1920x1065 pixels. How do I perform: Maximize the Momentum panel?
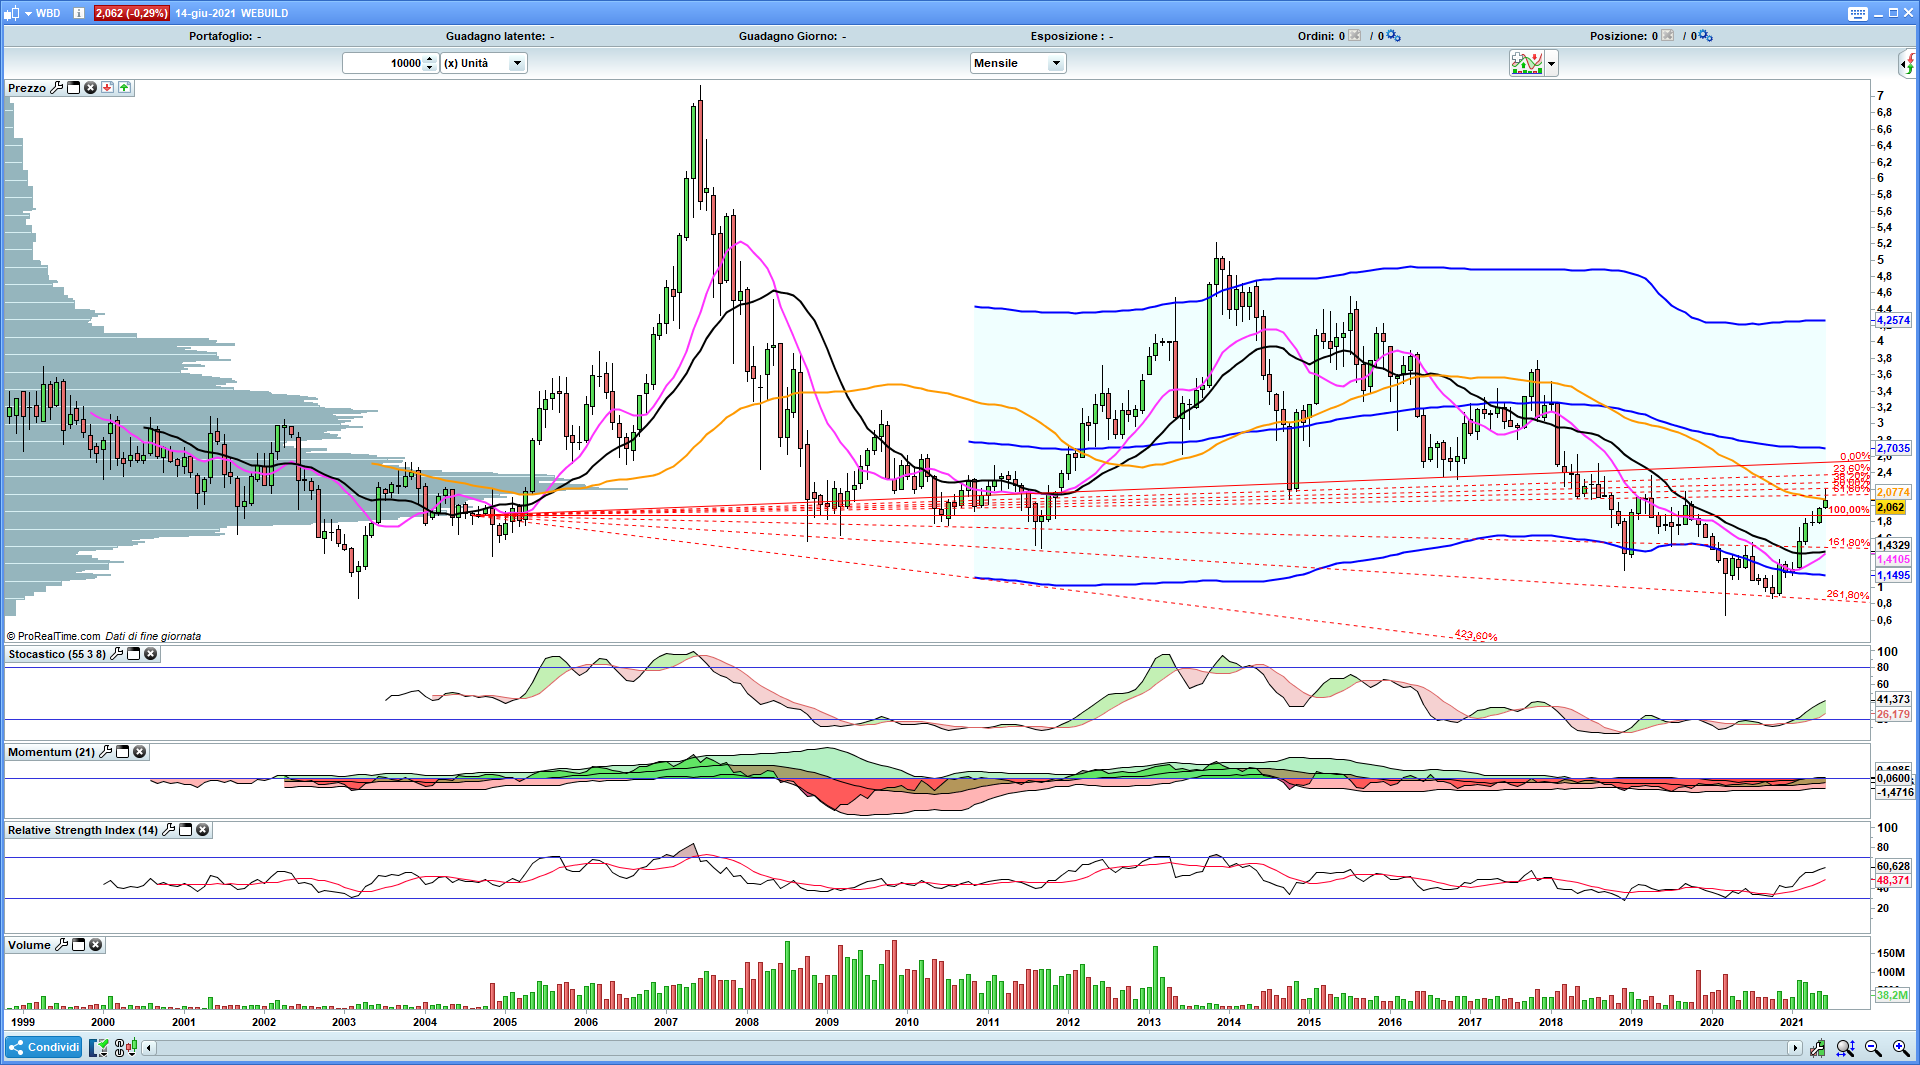pos(122,752)
